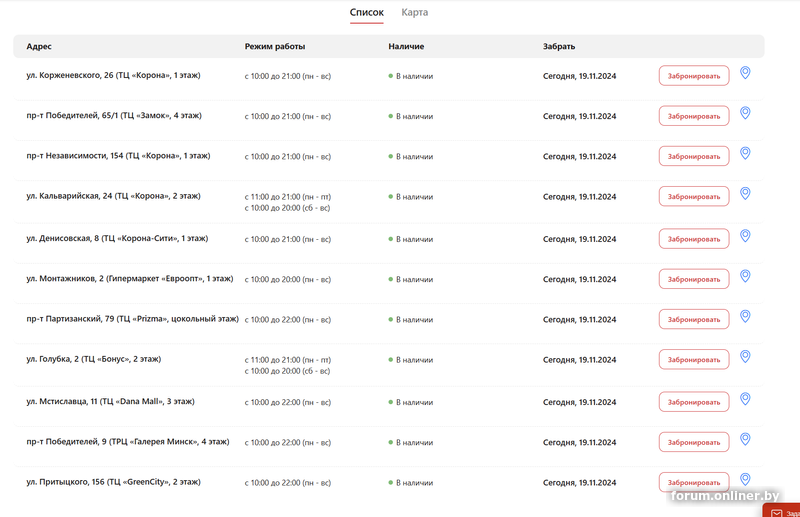
Task: Open the red mail feedback widget
Action: coord(782,510)
